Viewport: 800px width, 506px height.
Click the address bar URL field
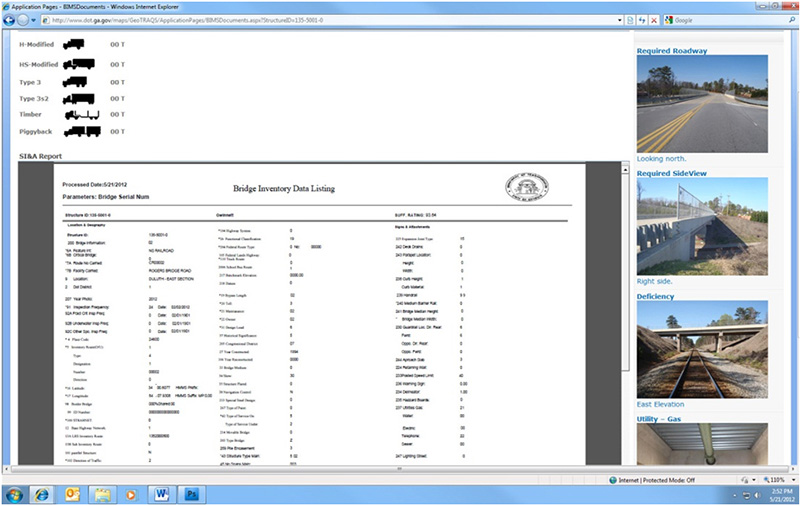coord(329,20)
